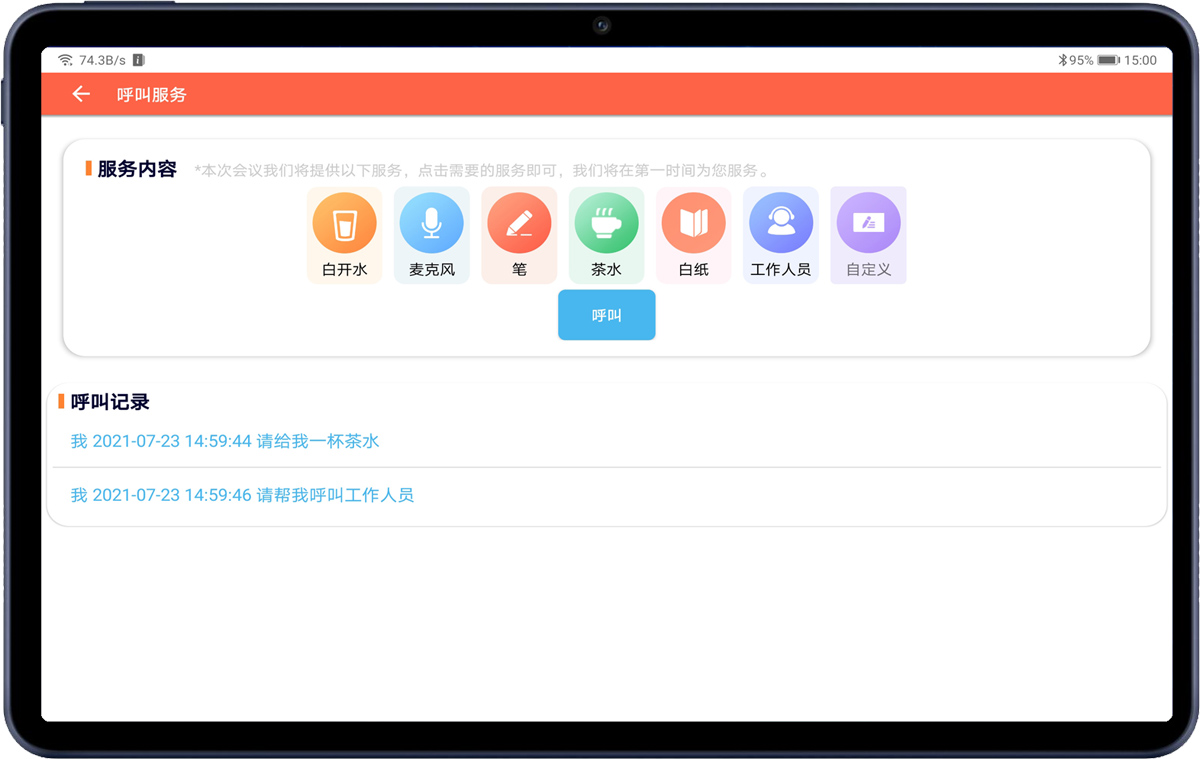
Task: Tap the notification icon beside network speed
Action: coord(139,60)
